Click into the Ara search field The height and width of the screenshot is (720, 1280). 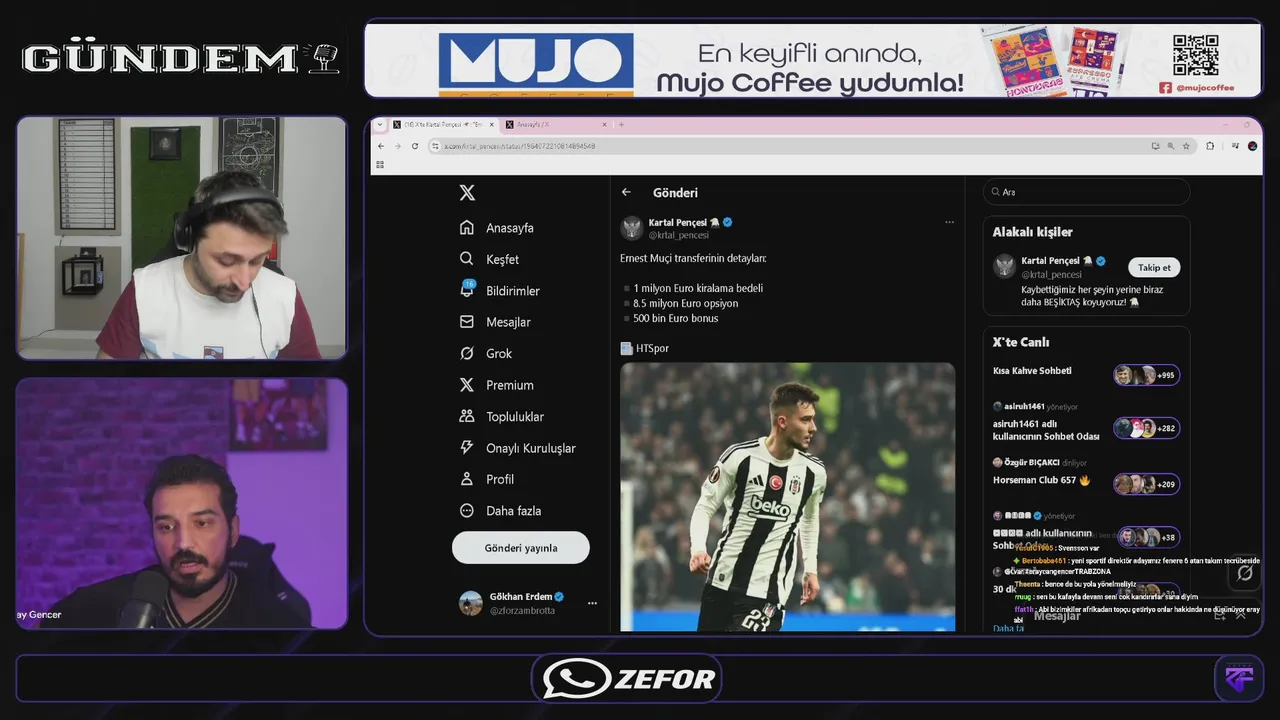1087,192
